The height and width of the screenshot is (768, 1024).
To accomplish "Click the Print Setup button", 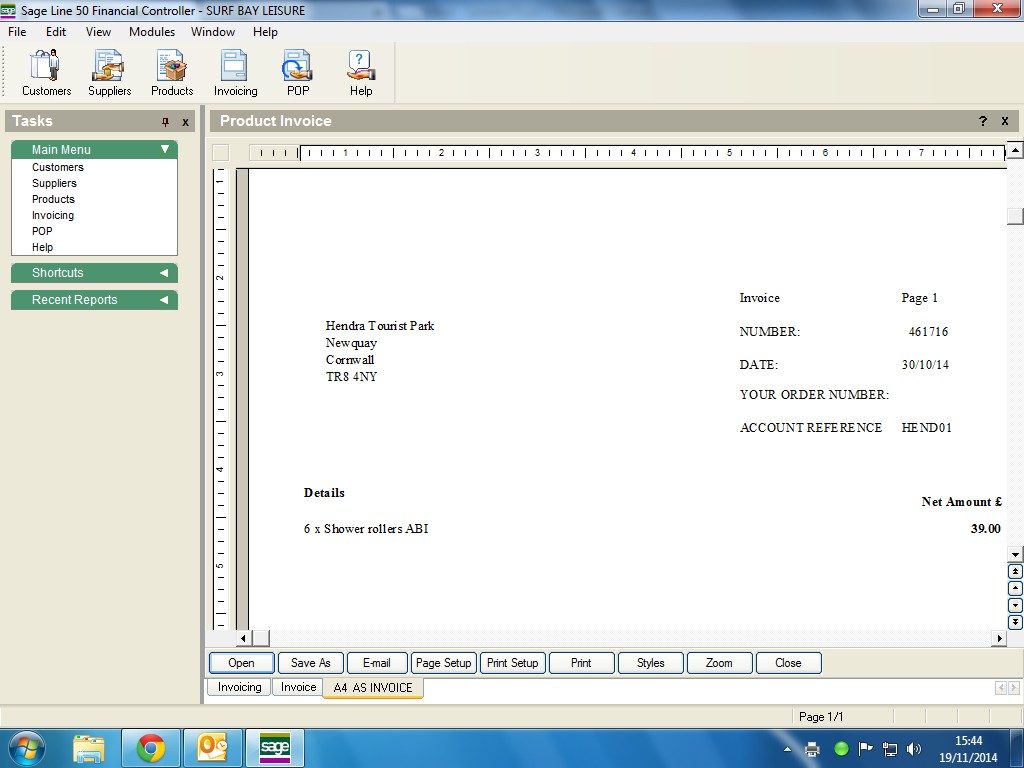I will pyautogui.click(x=513, y=663).
